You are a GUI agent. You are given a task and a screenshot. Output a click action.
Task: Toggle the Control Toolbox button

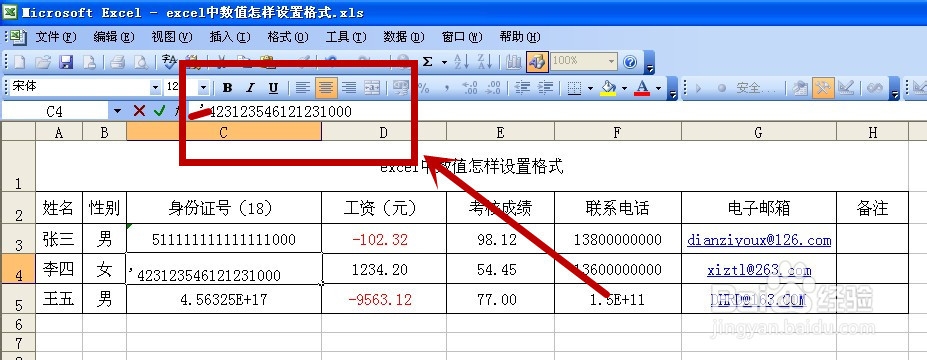pyautogui.click(x=823, y=88)
